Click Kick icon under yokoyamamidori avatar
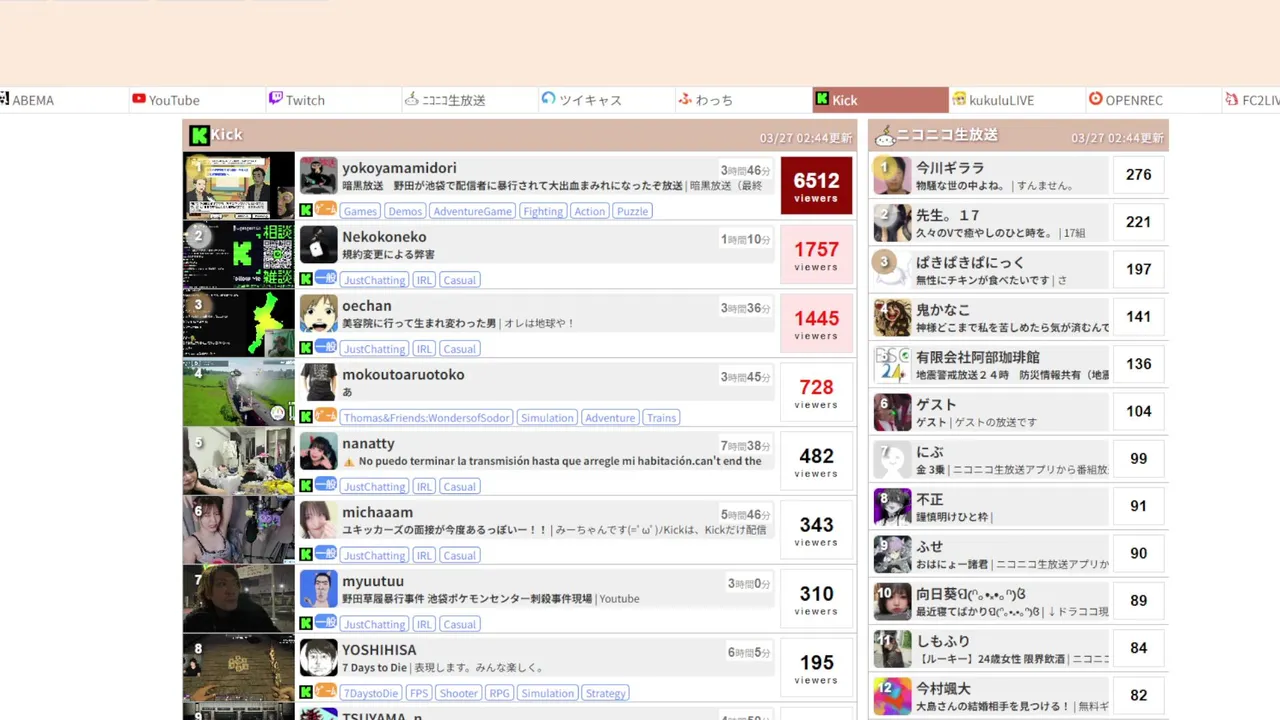Image resolution: width=1280 pixels, height=720 pixels. tap(306, 210)
